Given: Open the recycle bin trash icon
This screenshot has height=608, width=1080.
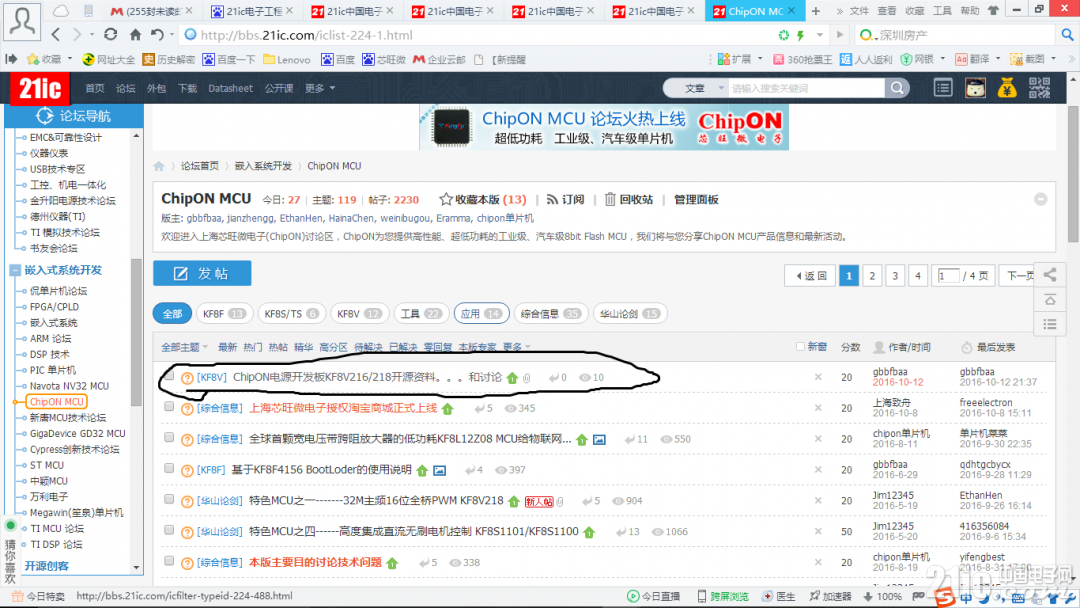Looking at the screenshot, I should point(610,200).
